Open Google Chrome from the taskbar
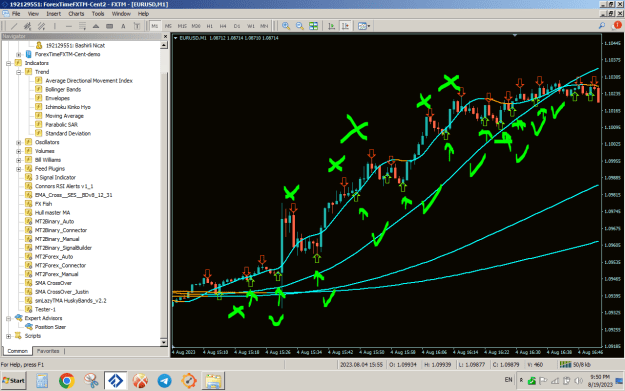 (x=67, y=381)
